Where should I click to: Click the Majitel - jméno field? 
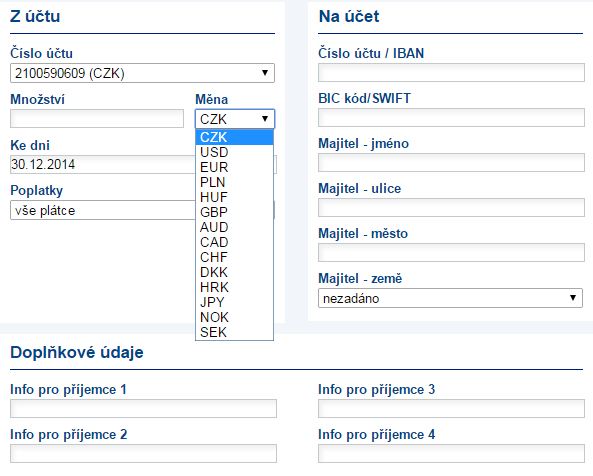451,163
